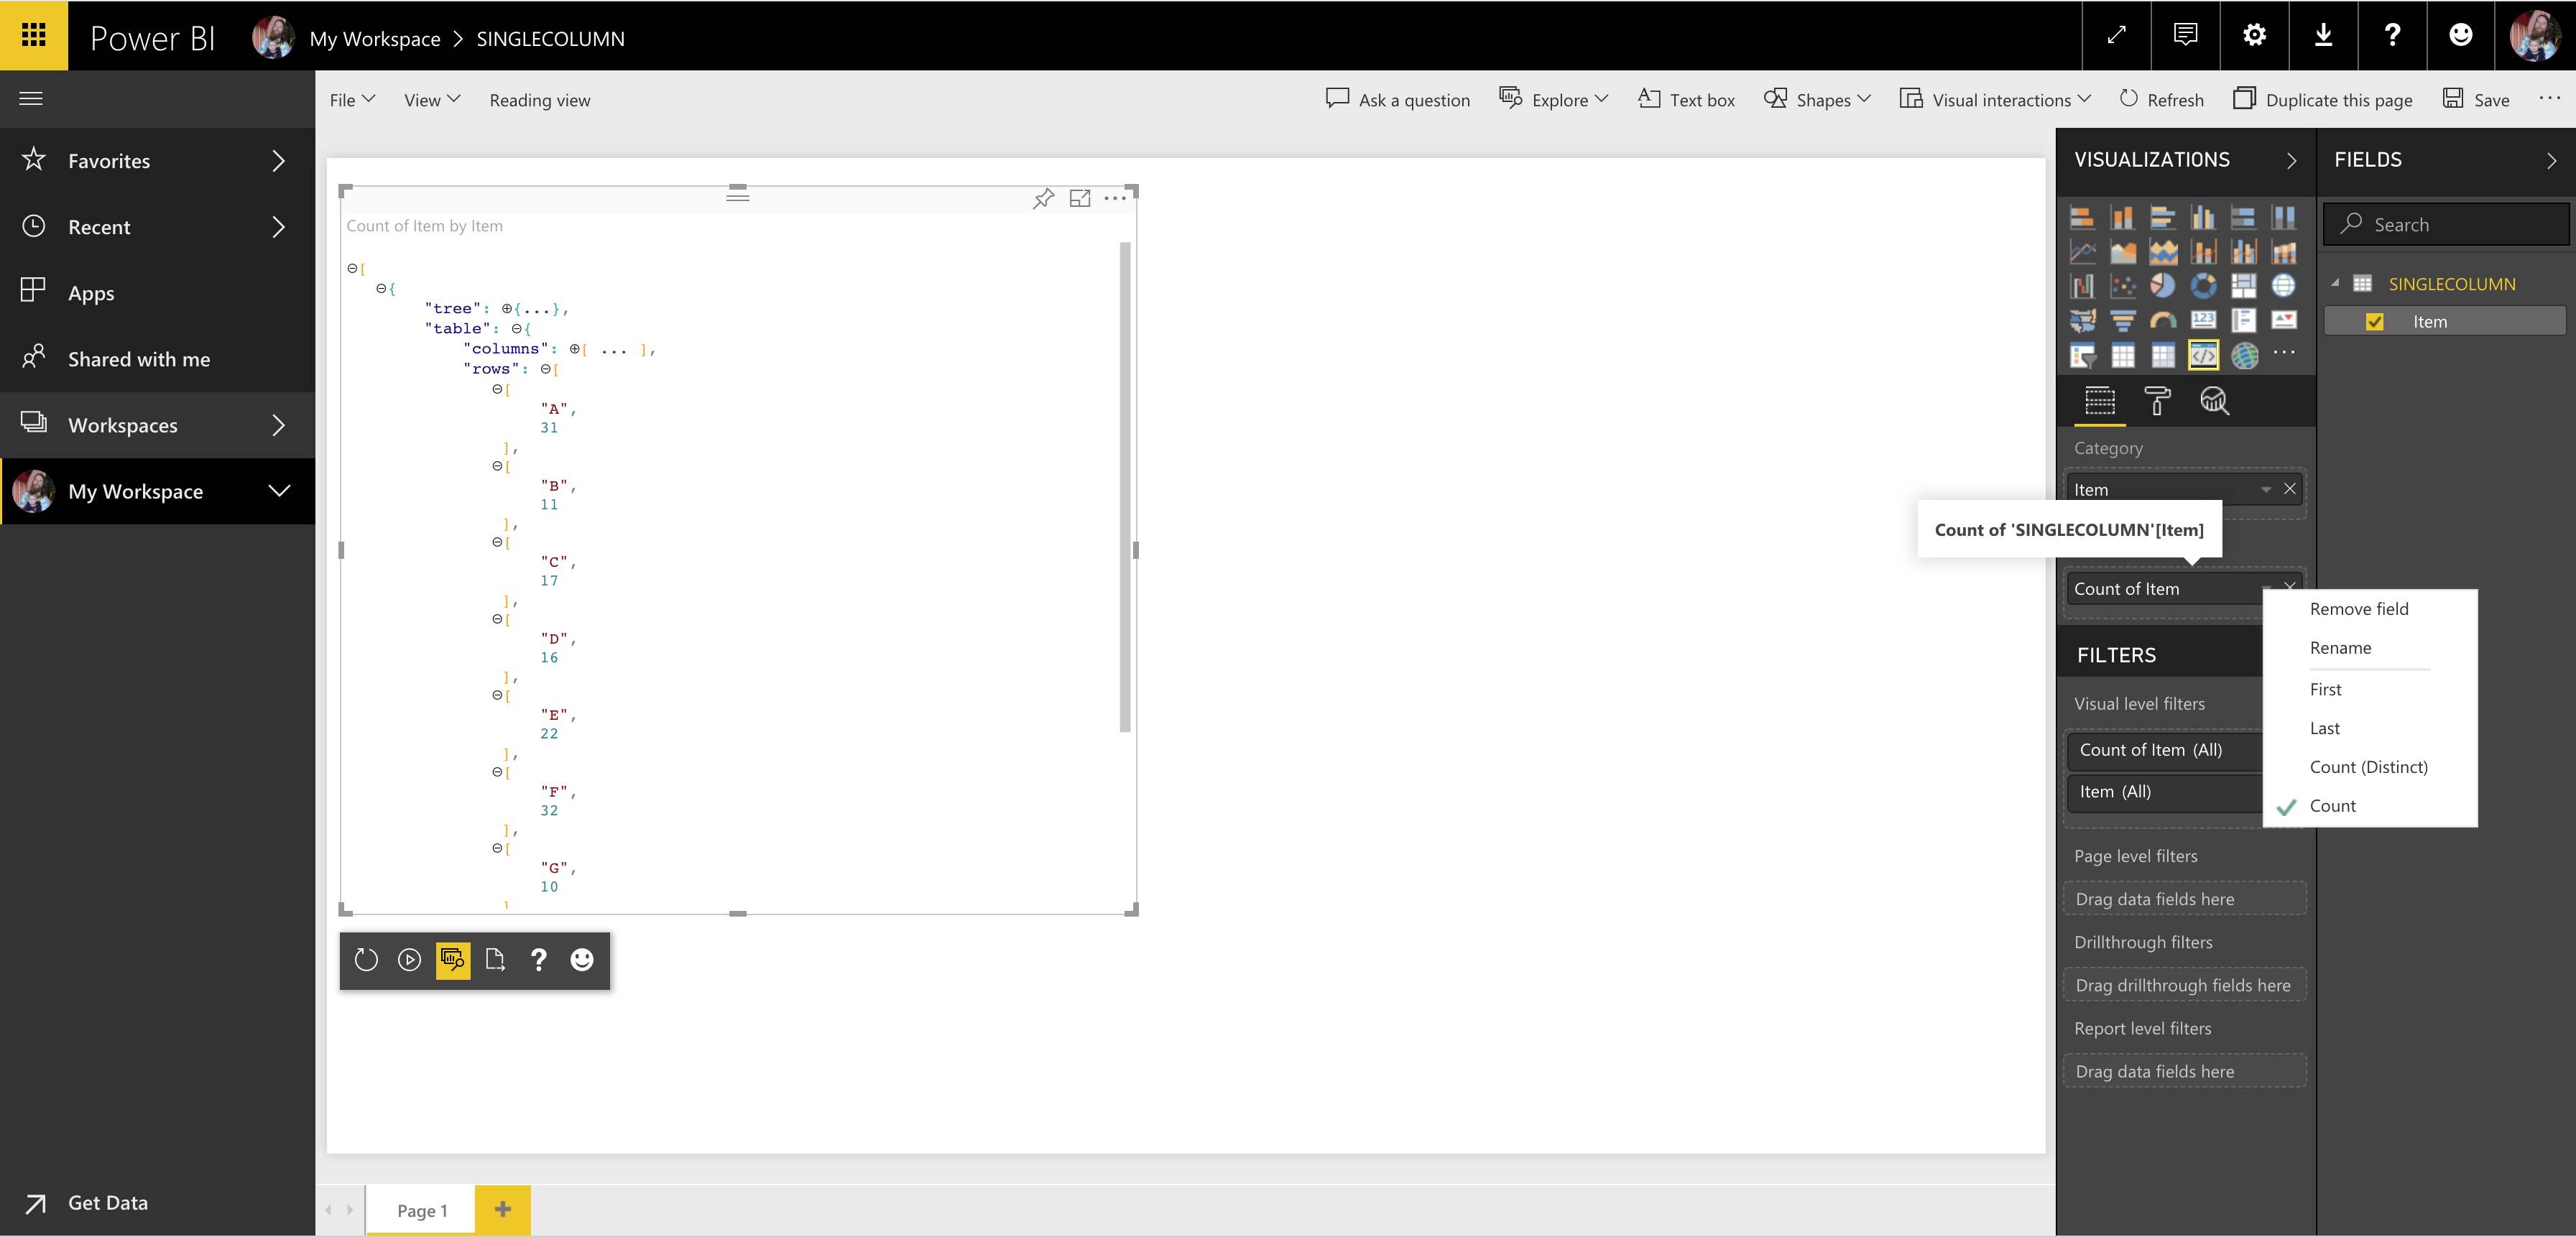Select the donut chart visualization

pos(2203,286)
